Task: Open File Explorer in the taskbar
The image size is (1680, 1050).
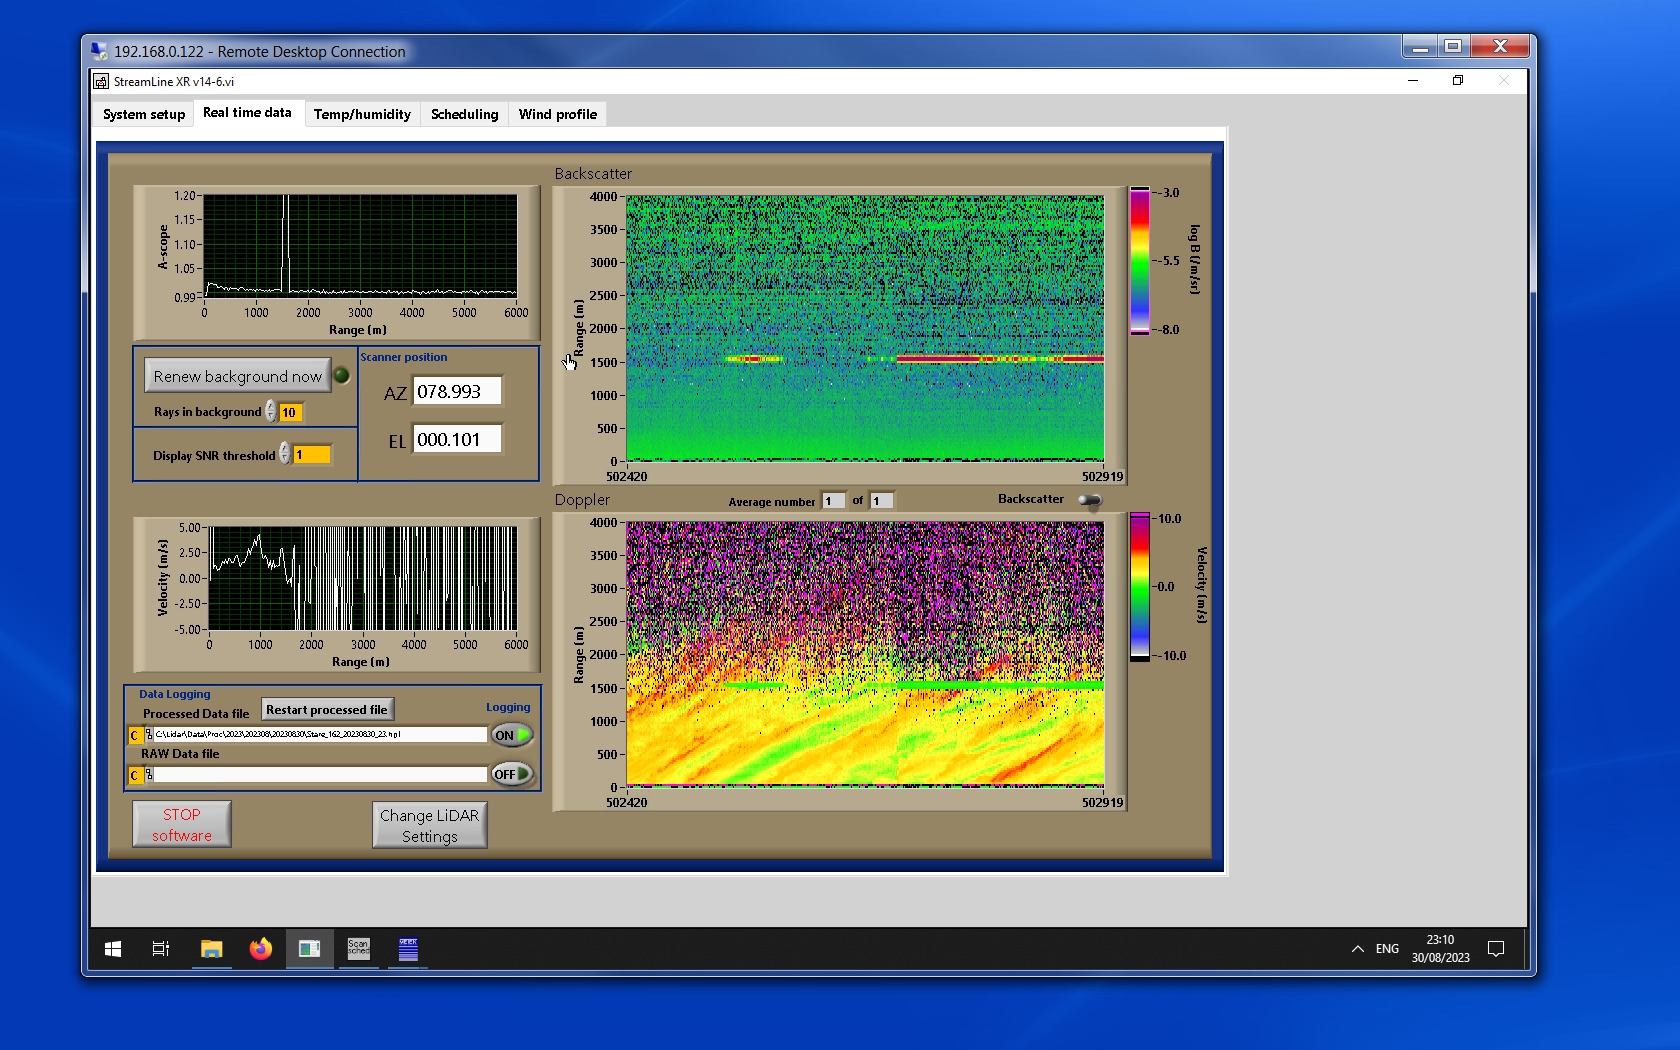Action: pos(211,949)
